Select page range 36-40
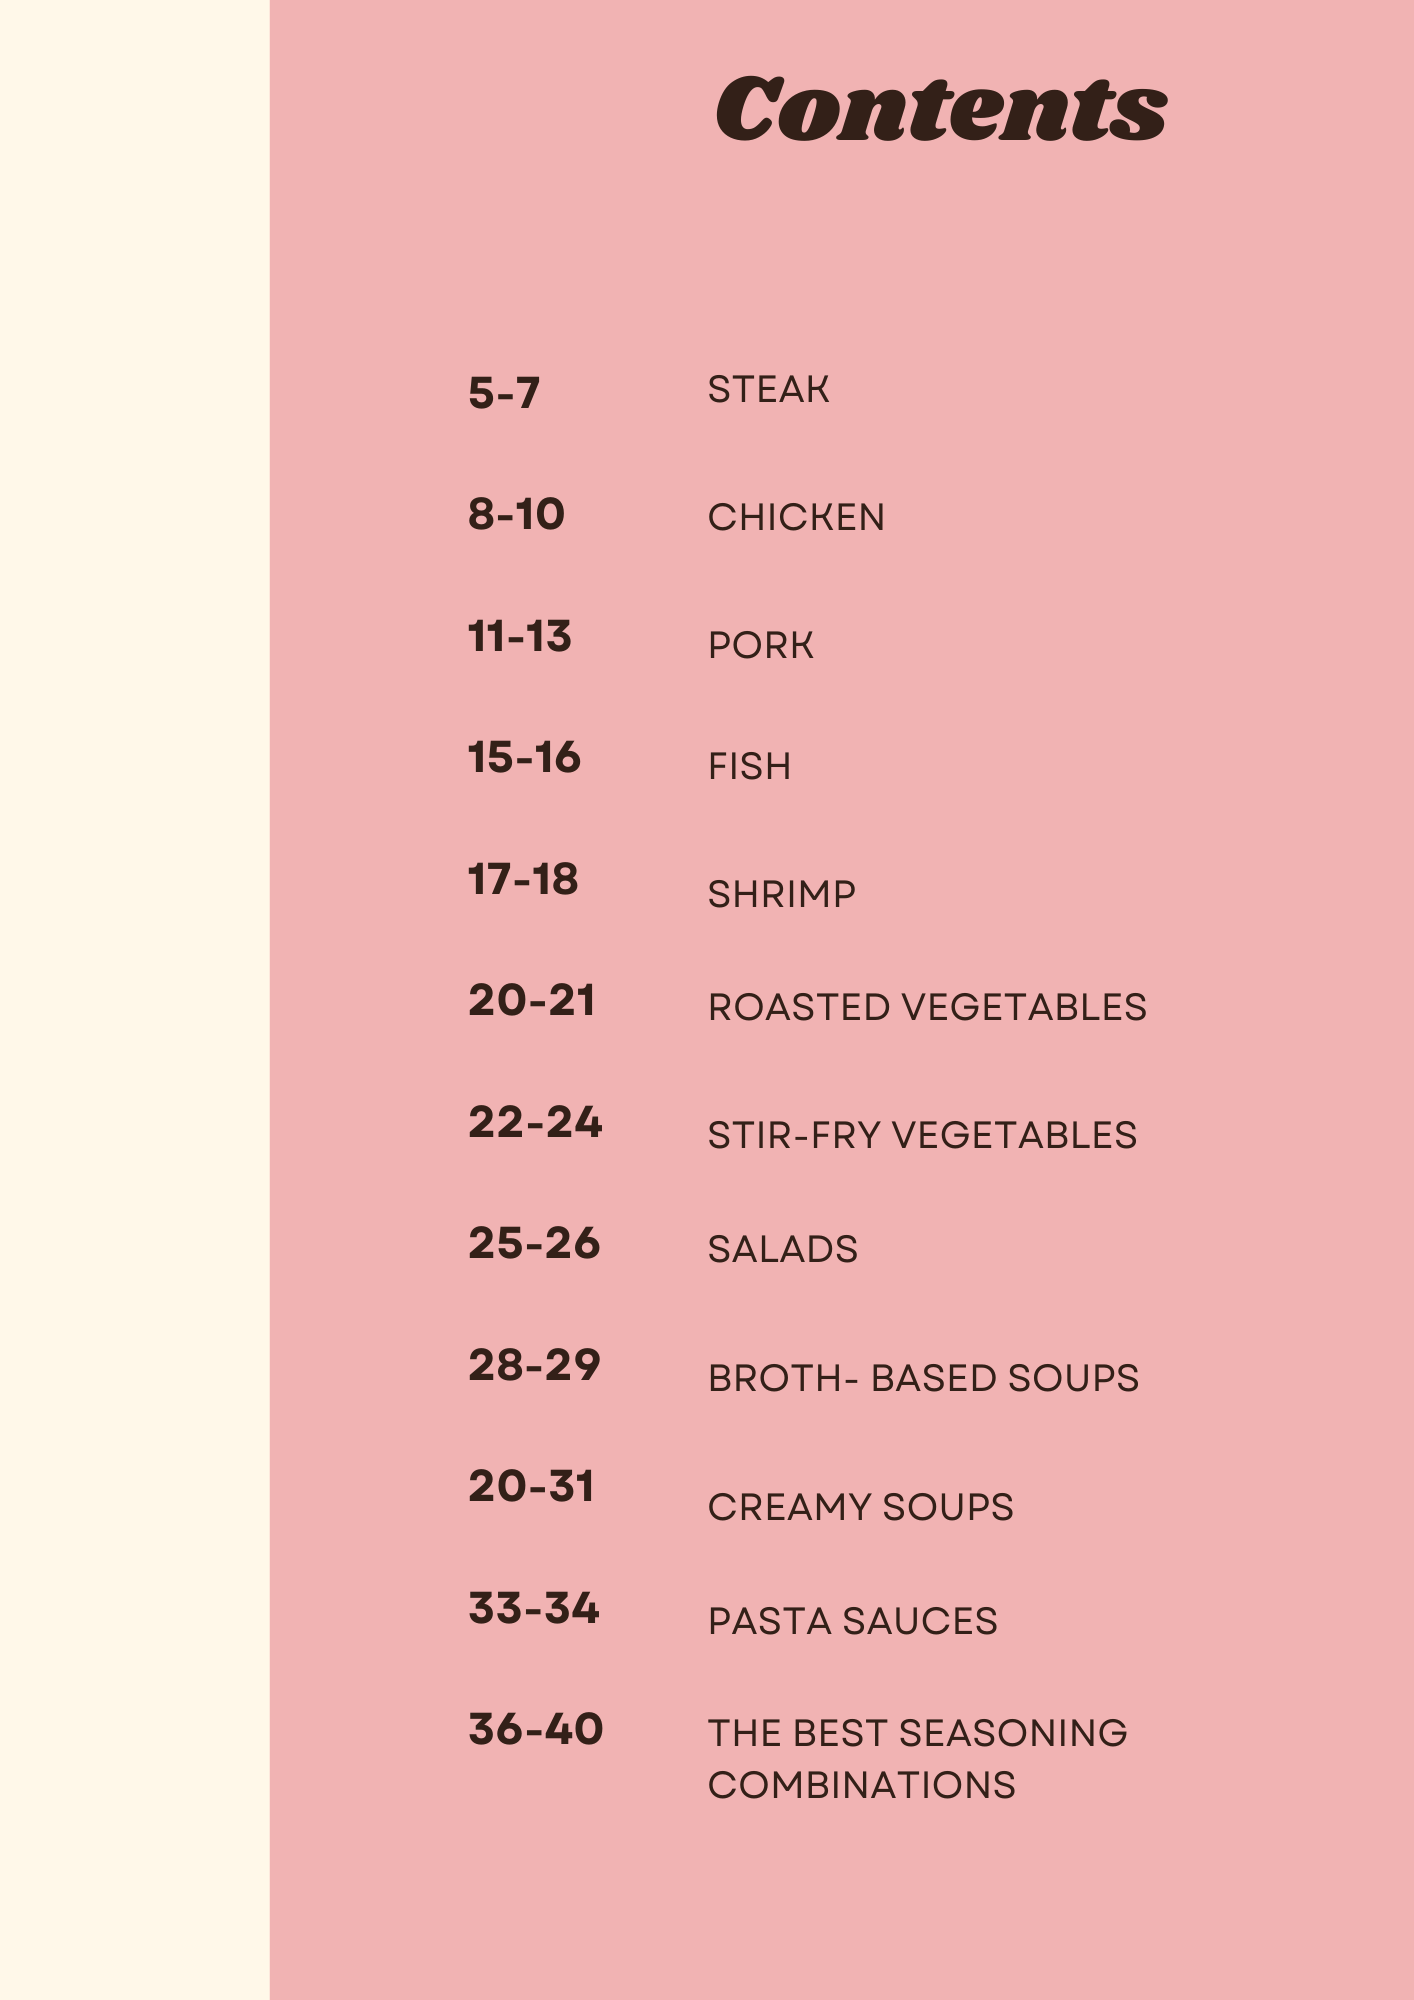This screenshot has height=2000, width=1414. 535,1729
